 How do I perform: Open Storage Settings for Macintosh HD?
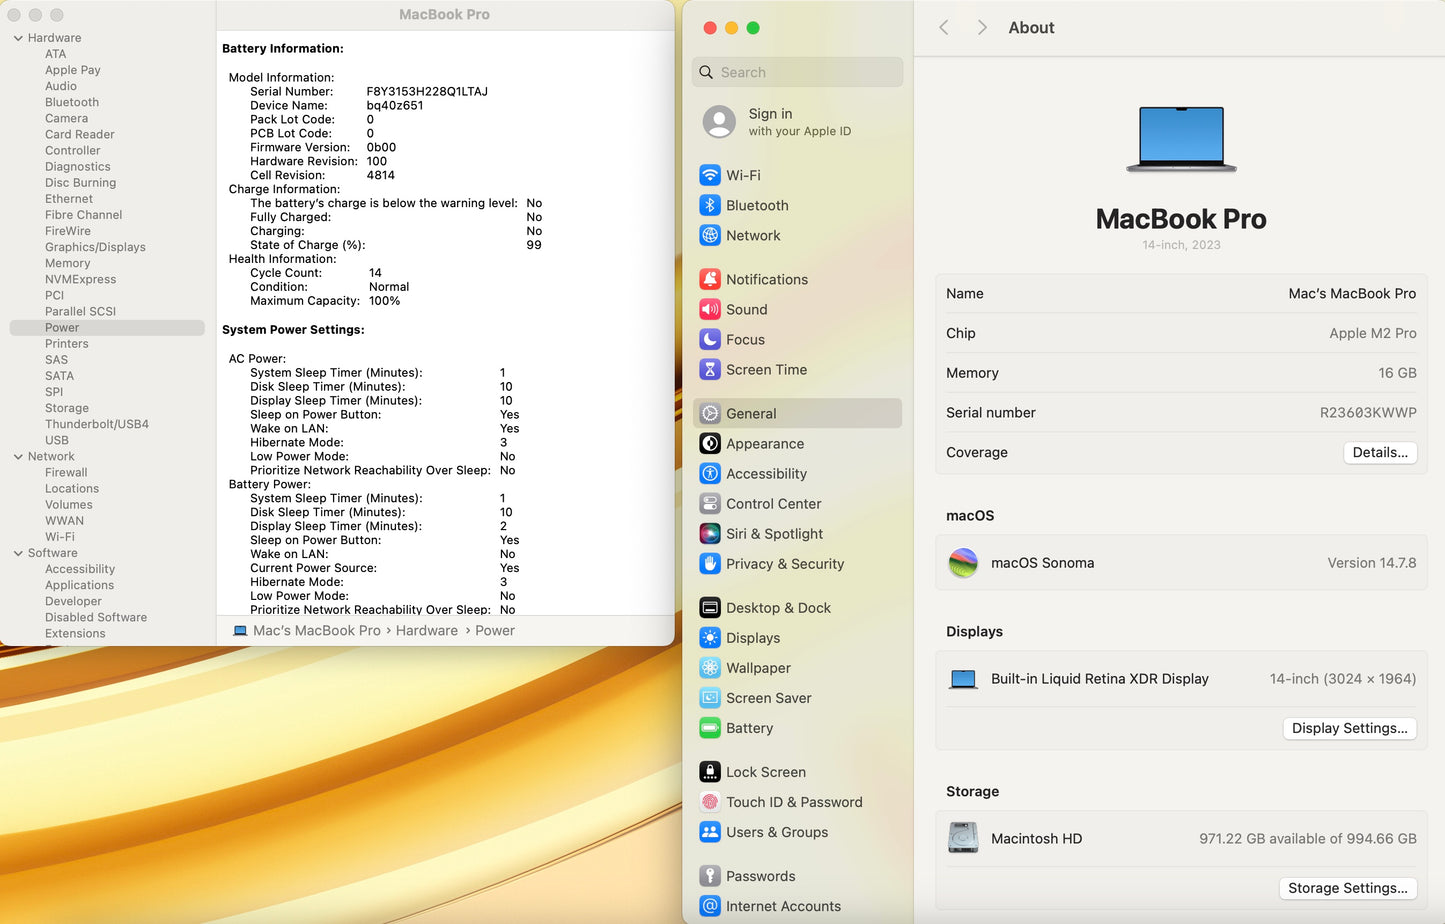point(1348,888)
